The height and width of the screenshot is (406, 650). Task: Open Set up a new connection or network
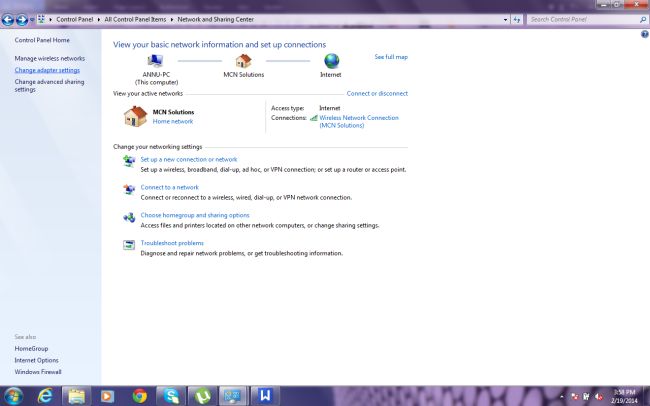(x=189, y=159)
